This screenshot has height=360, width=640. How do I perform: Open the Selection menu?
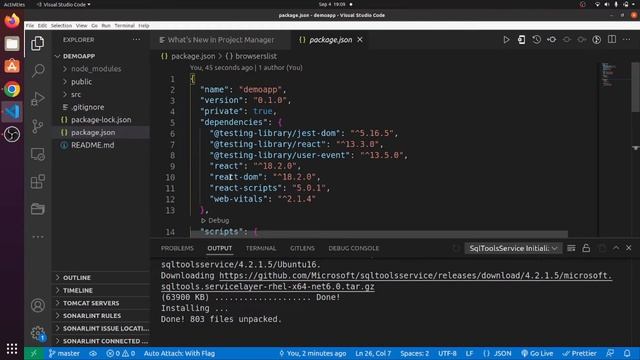coord(61,26)
